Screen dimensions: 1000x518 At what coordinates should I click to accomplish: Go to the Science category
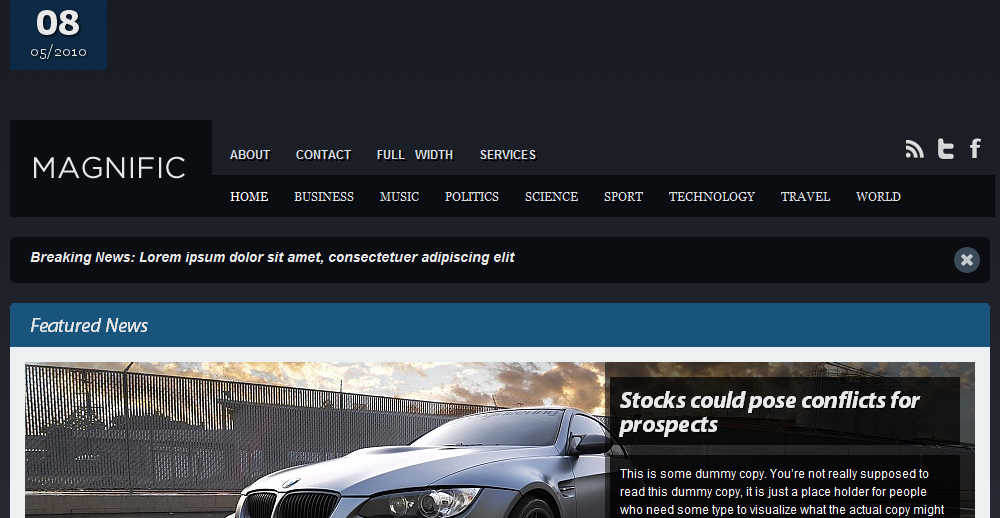(x=552, y=196)
